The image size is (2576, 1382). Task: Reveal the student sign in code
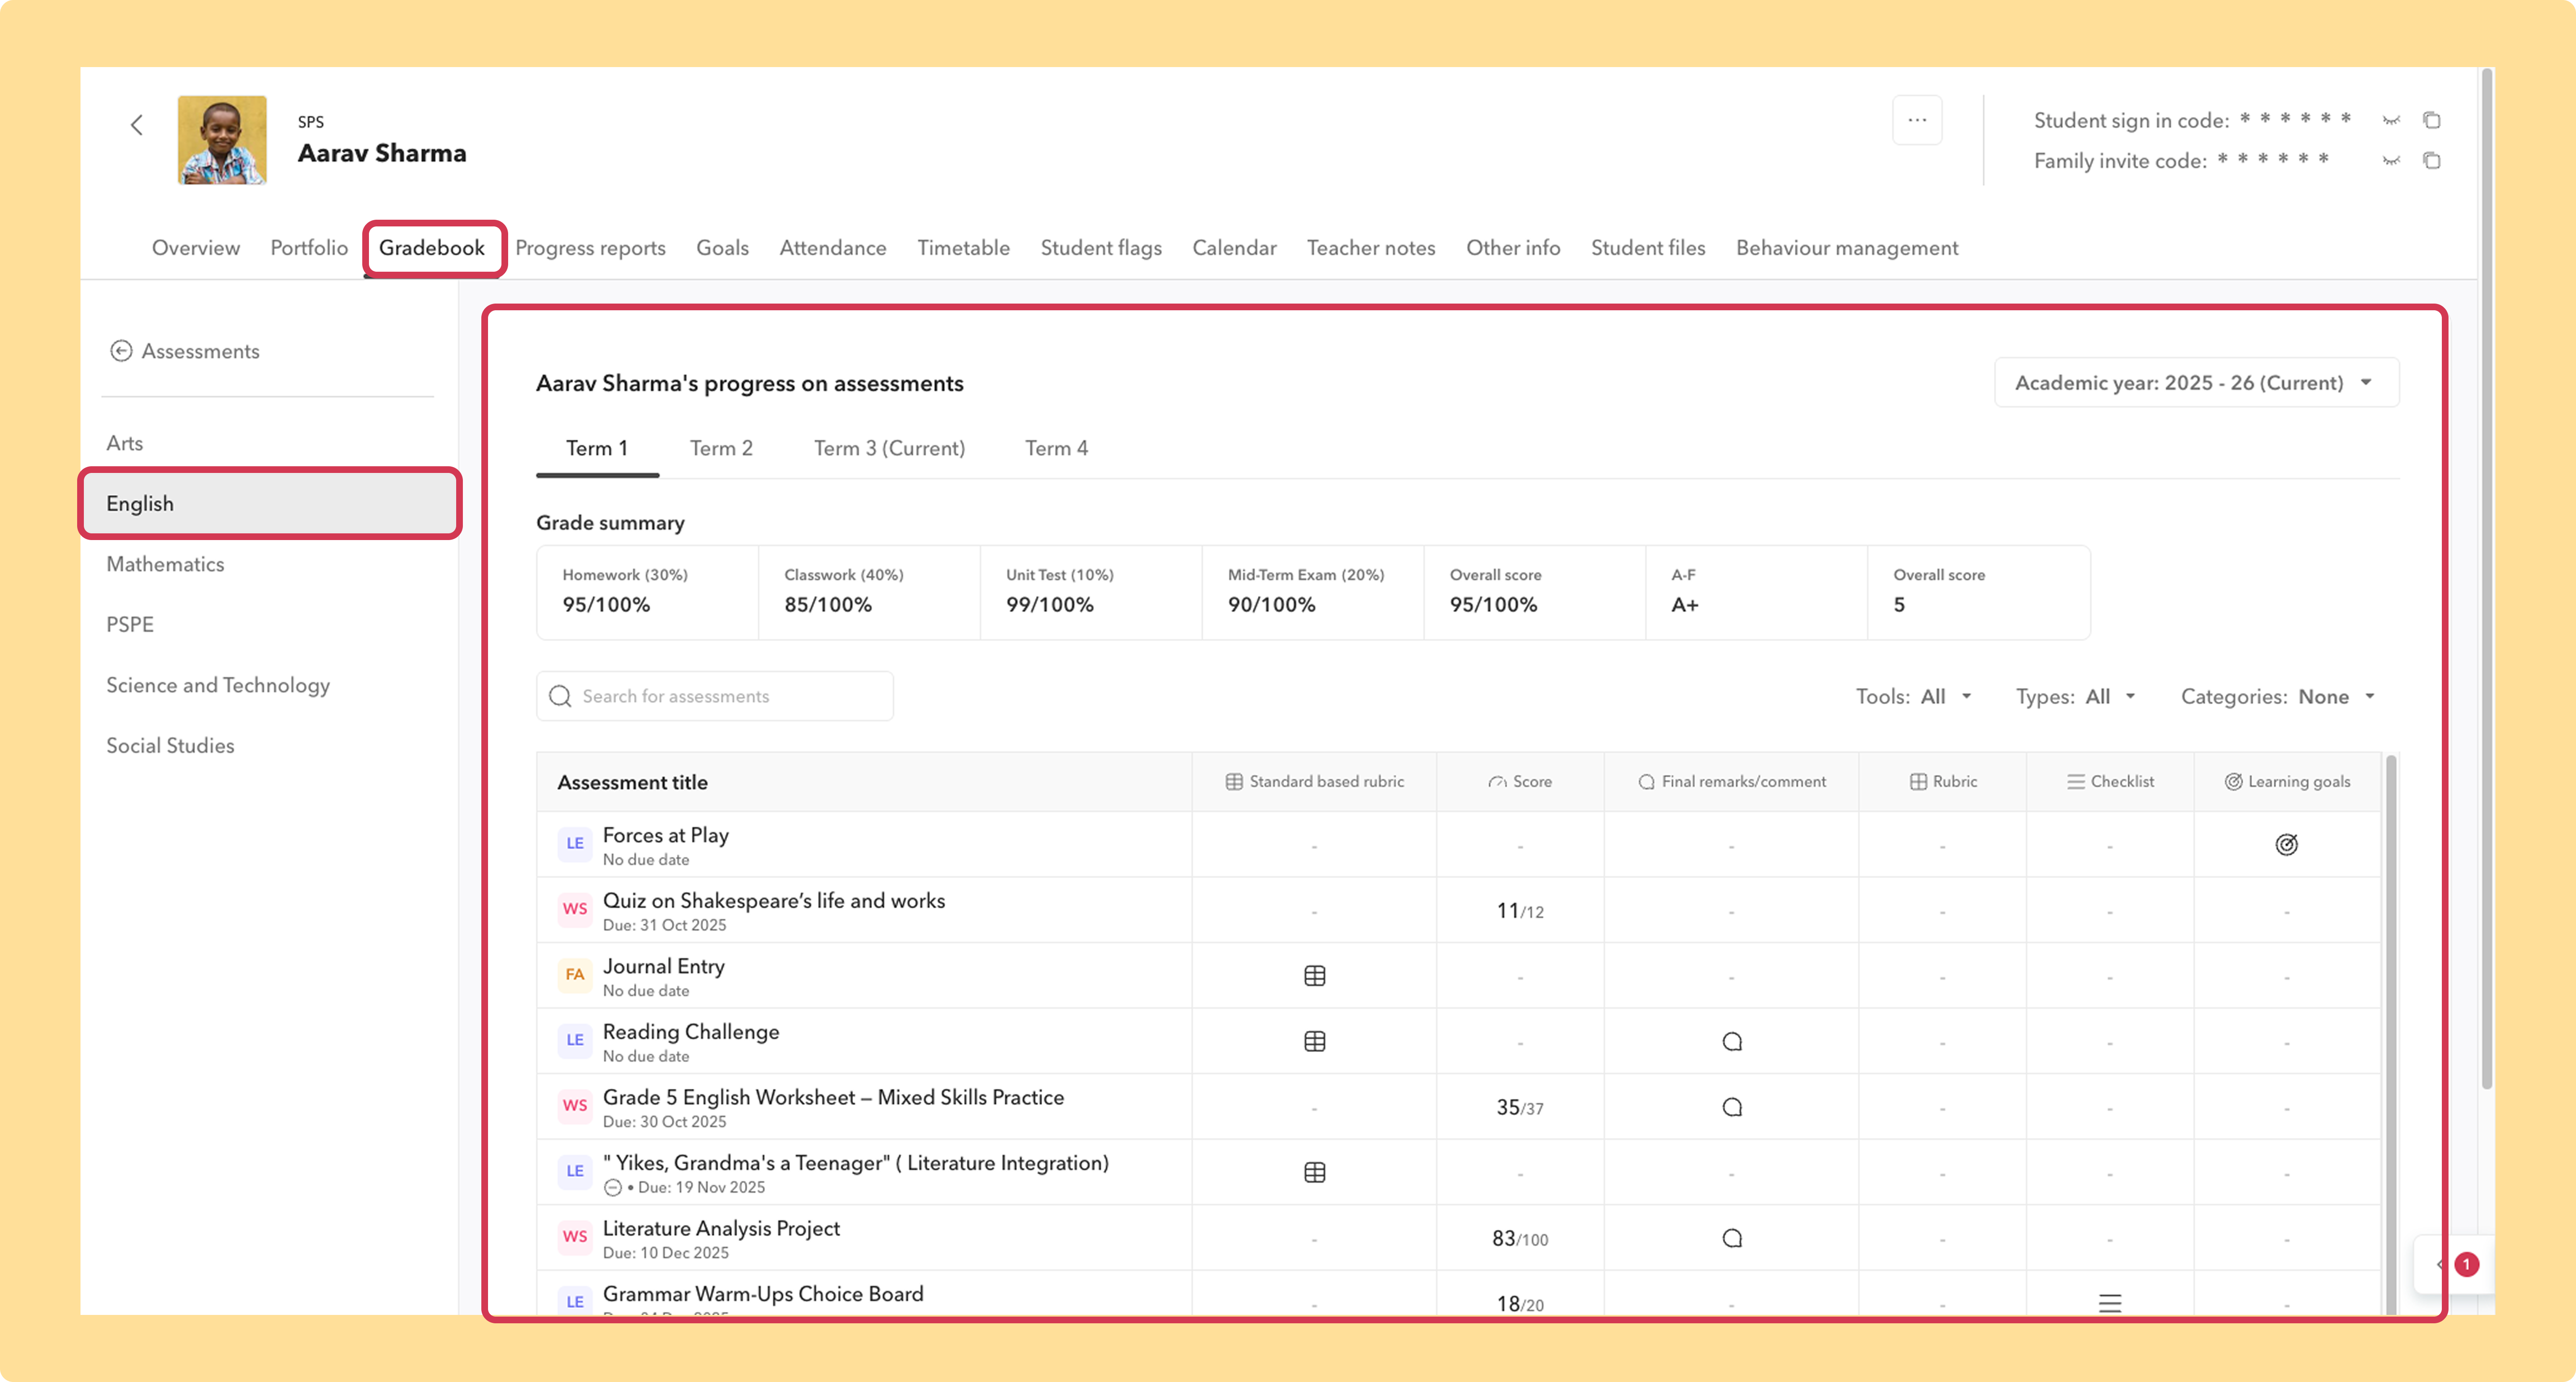[2391, 120]
